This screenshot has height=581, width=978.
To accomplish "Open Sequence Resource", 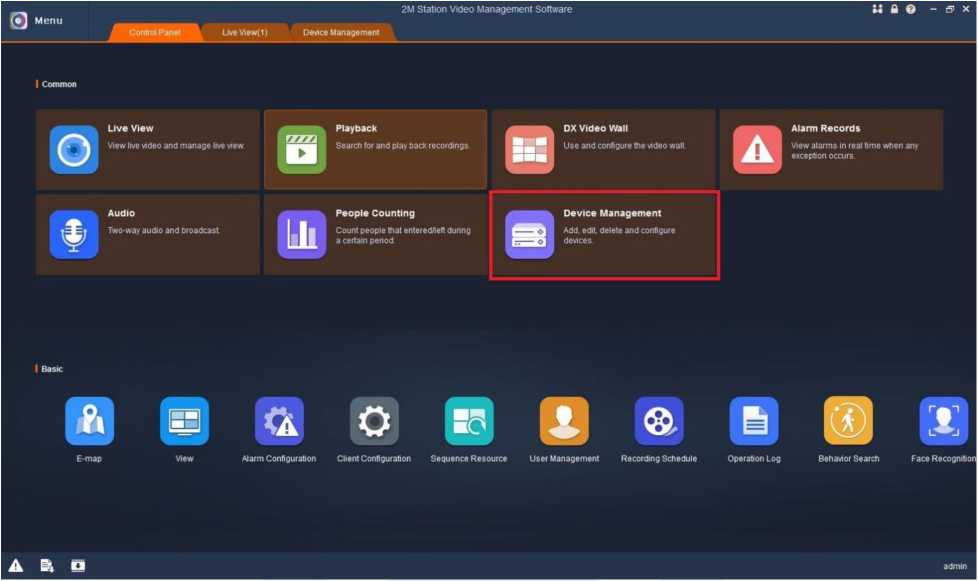I will tap(469, 421).
